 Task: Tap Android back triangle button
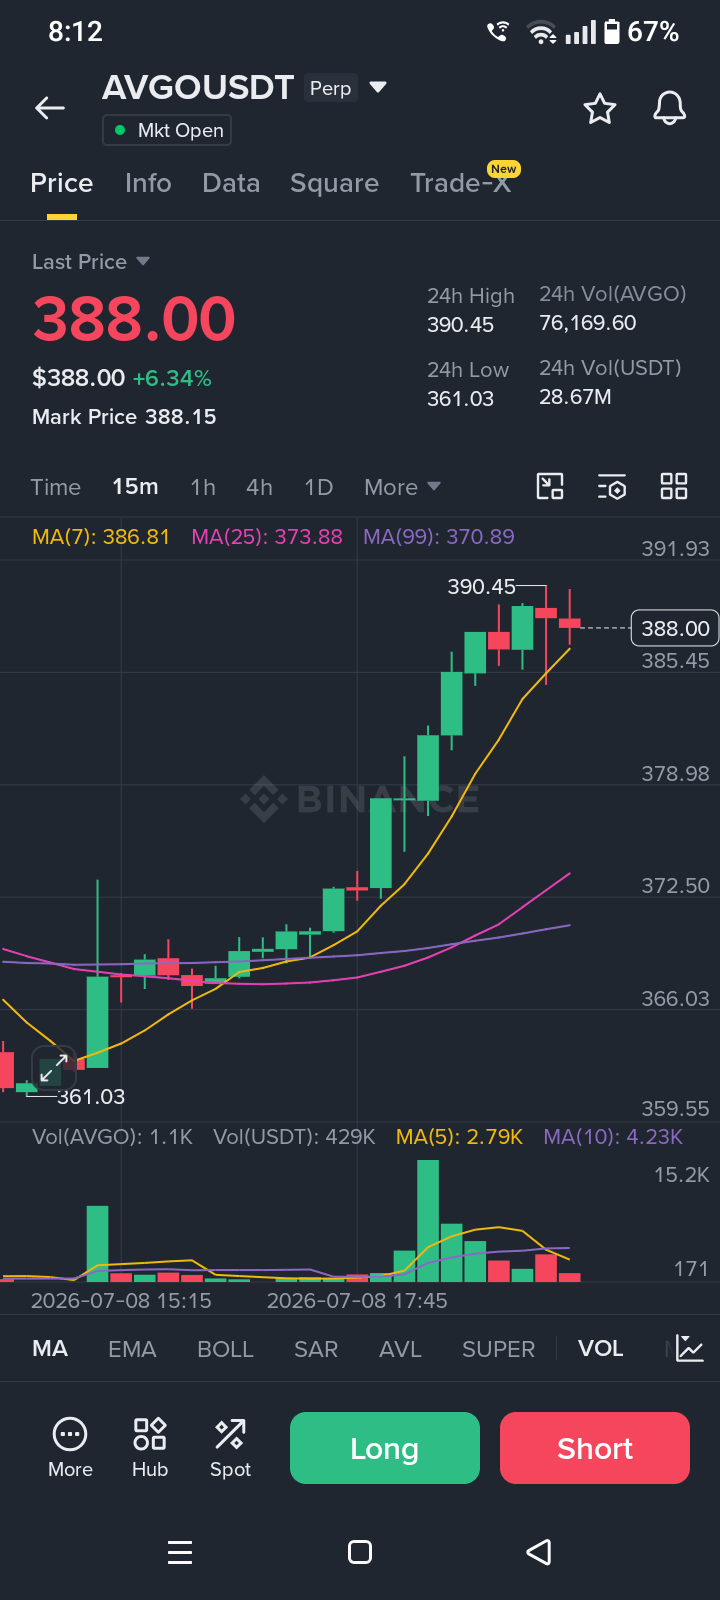coord(539,1552)
